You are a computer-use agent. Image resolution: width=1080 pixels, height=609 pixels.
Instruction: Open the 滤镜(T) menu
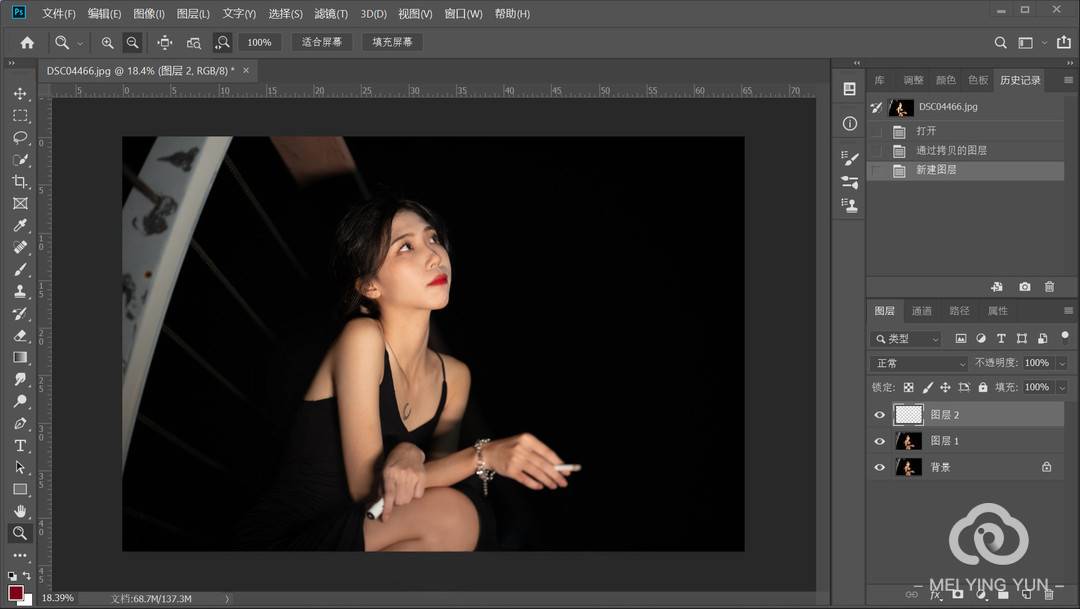pyautogui.click(x=331, y=14)
